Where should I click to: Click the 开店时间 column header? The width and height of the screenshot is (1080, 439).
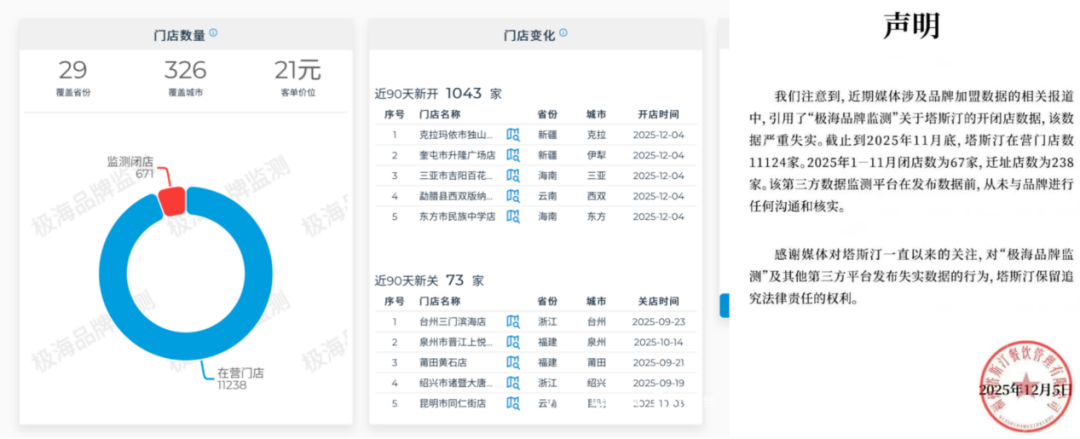pyautogui.click(x=658, y=114)
